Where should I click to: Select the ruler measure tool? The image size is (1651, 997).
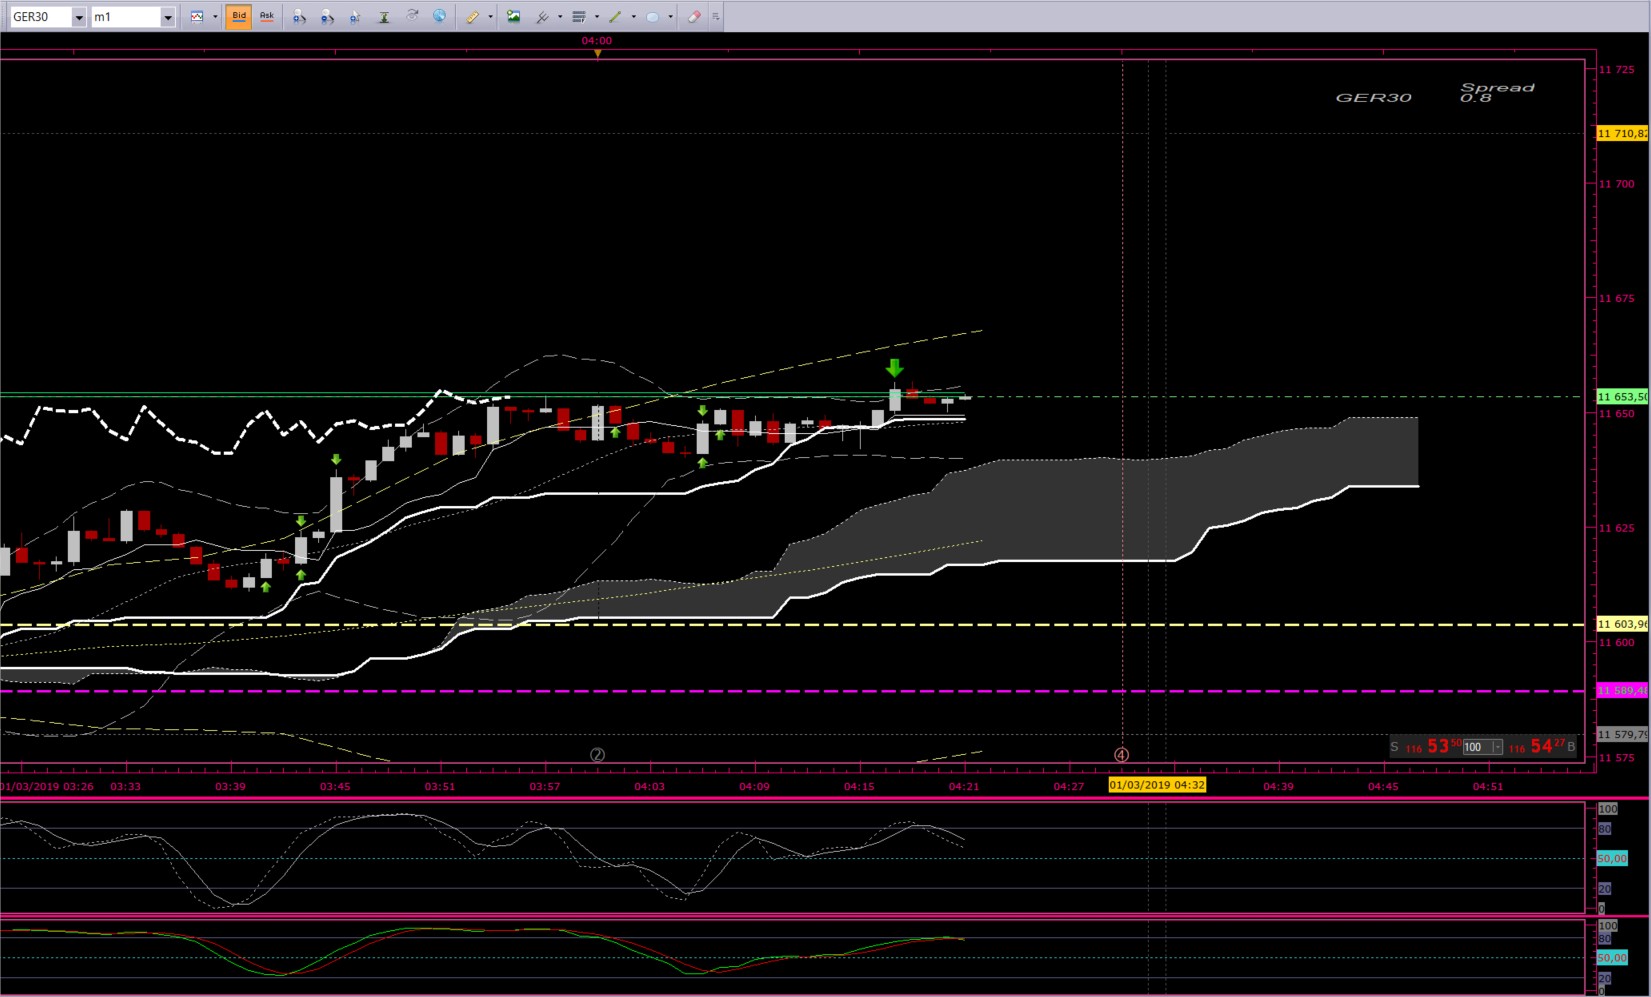[x=473, y=17]
